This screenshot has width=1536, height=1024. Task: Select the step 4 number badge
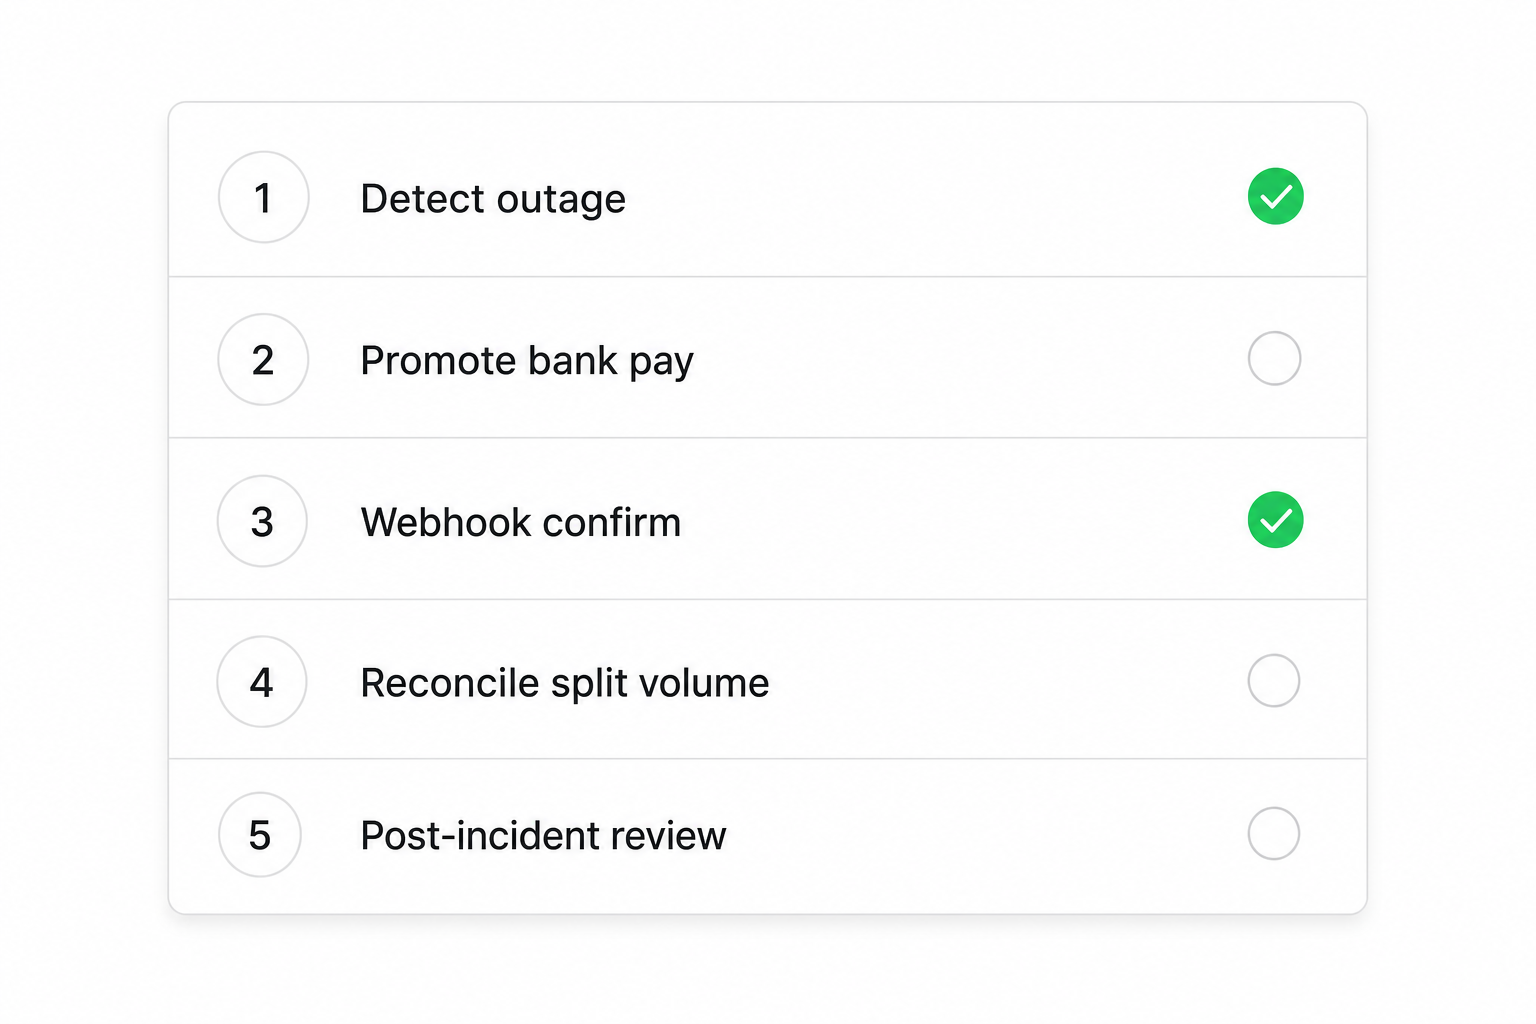pyautogui.click(x=261, y=682)
